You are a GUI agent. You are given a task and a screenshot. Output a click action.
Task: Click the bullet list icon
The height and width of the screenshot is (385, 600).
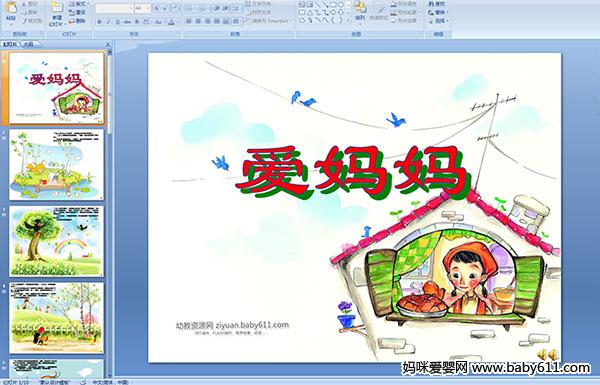tap(190, 8)
